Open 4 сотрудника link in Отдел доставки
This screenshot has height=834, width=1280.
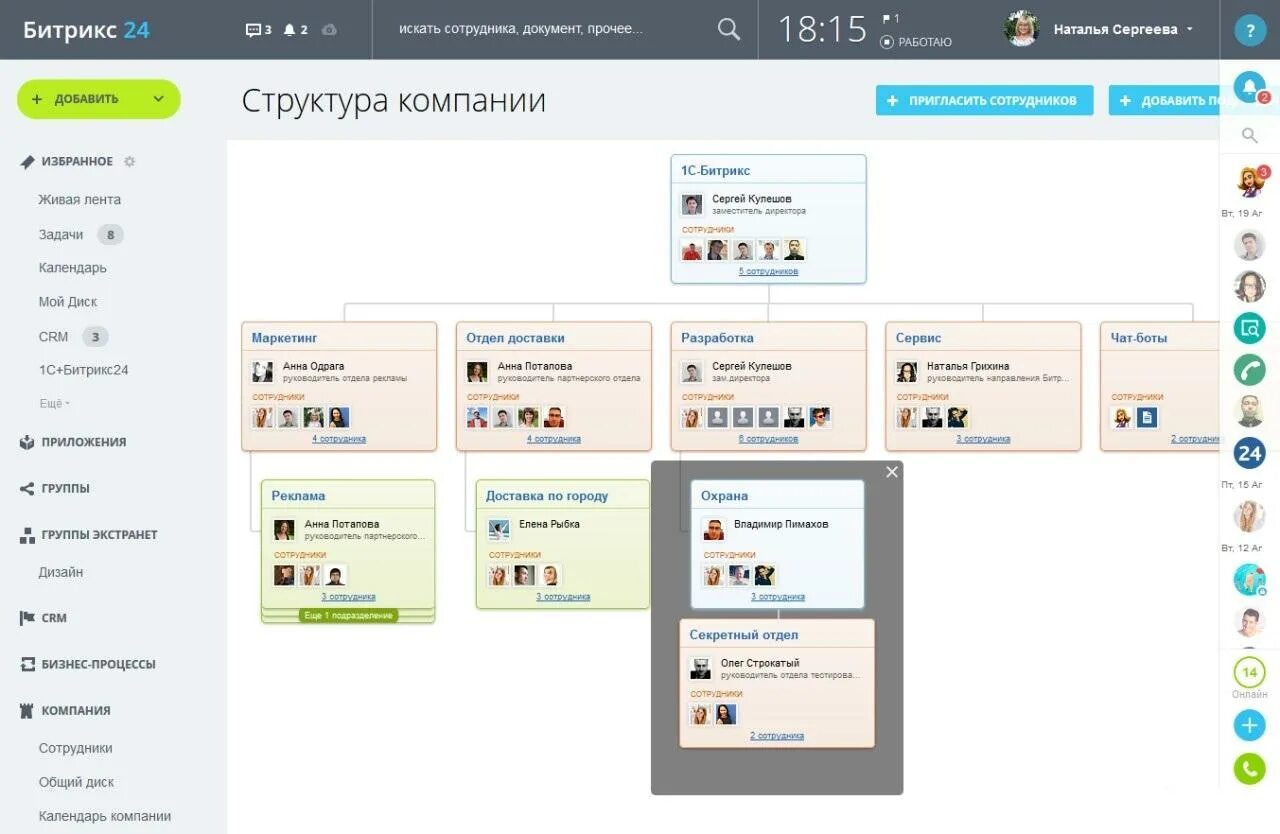[553, 438]
